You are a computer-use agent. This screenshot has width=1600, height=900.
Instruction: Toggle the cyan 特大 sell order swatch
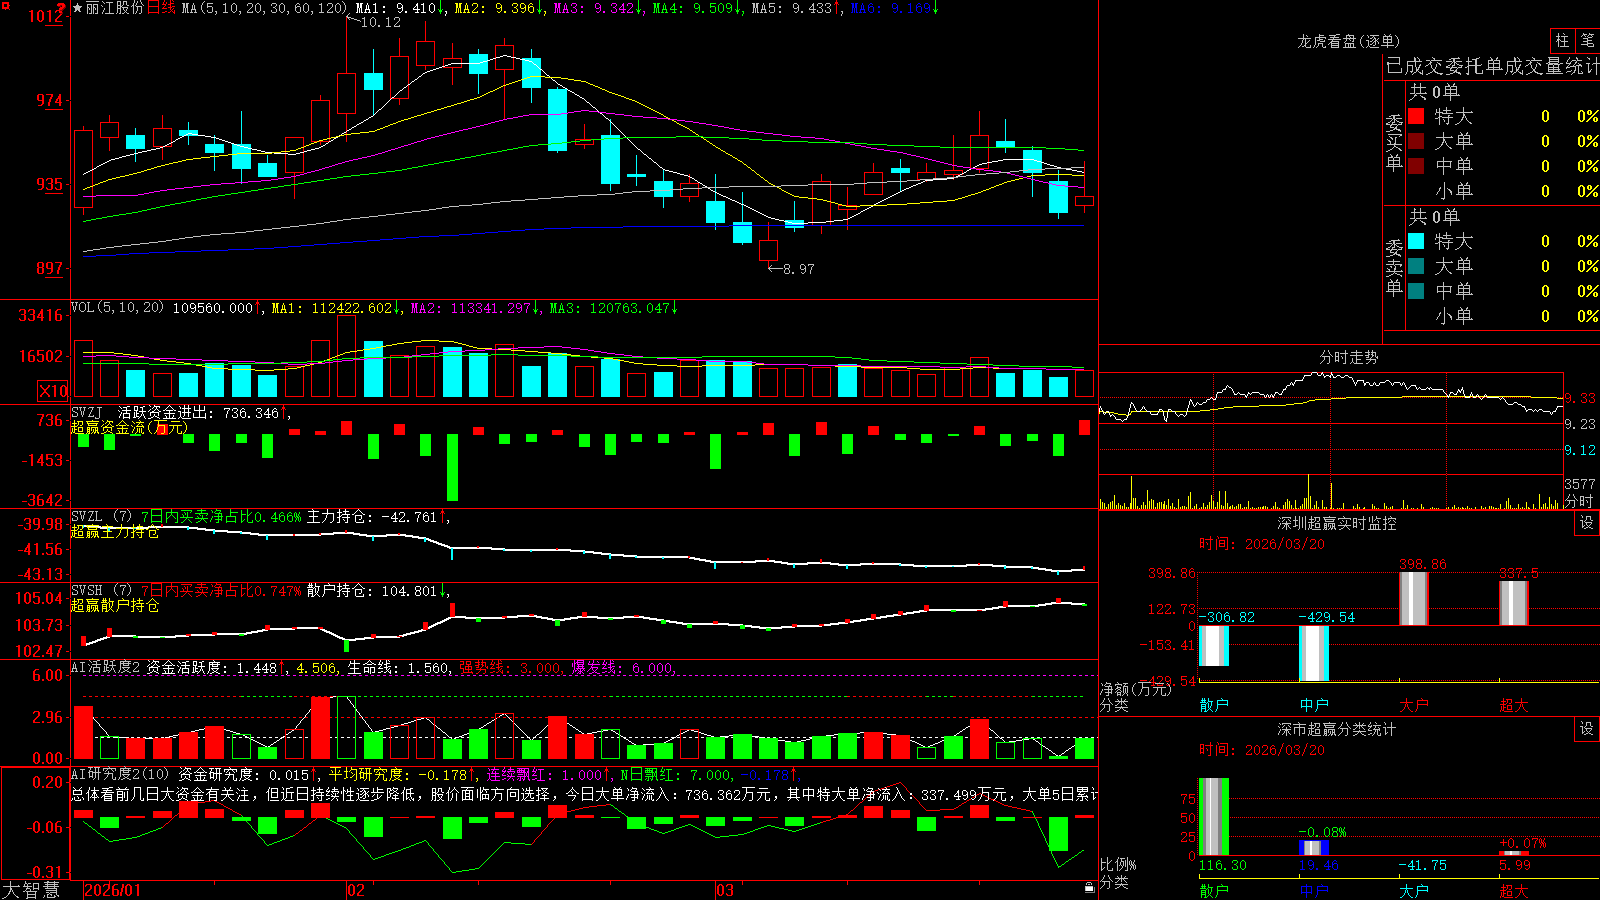(1416, 241)
